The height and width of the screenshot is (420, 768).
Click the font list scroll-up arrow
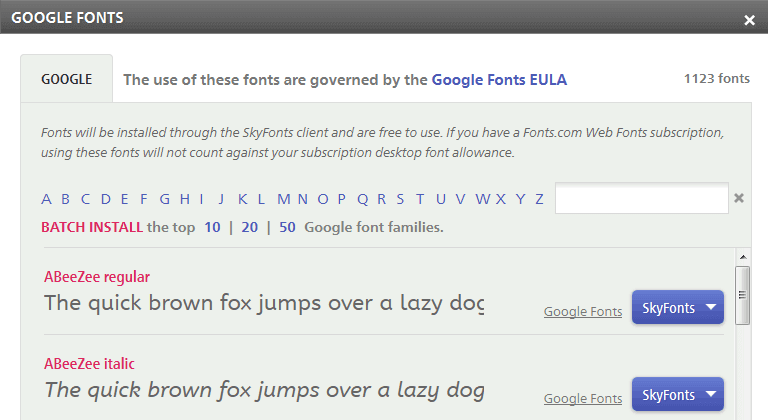(x=743, y=257)
